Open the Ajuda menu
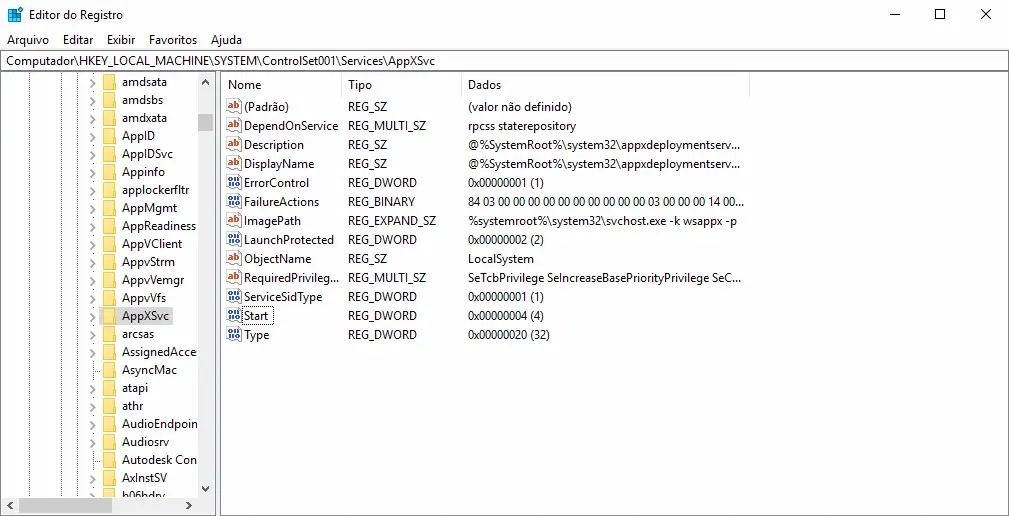 click(x=227, y=40)
